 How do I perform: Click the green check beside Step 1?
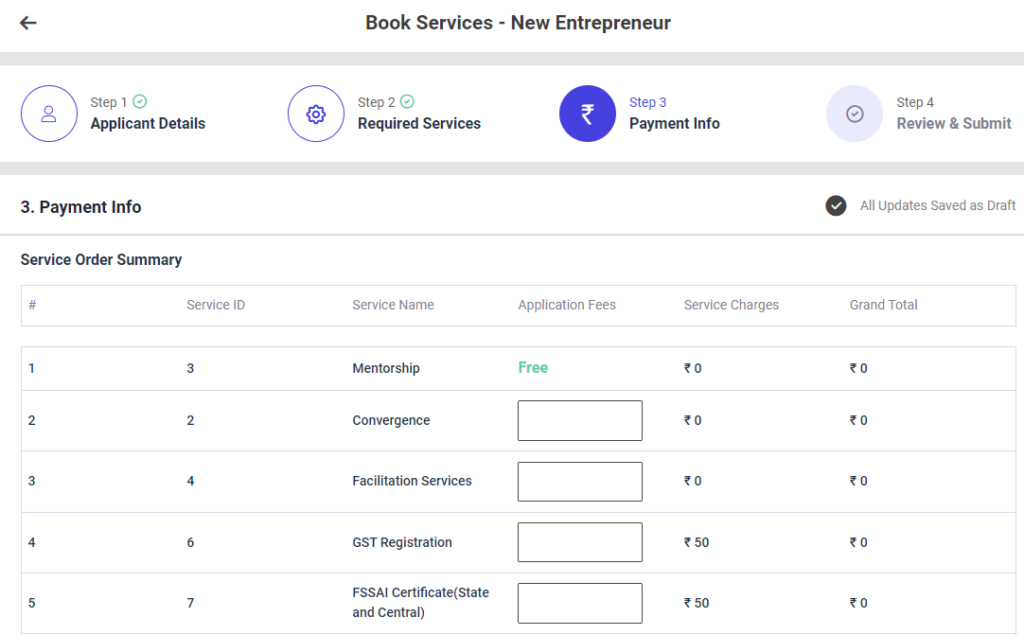pyautogui.click(x=140, y=102)
